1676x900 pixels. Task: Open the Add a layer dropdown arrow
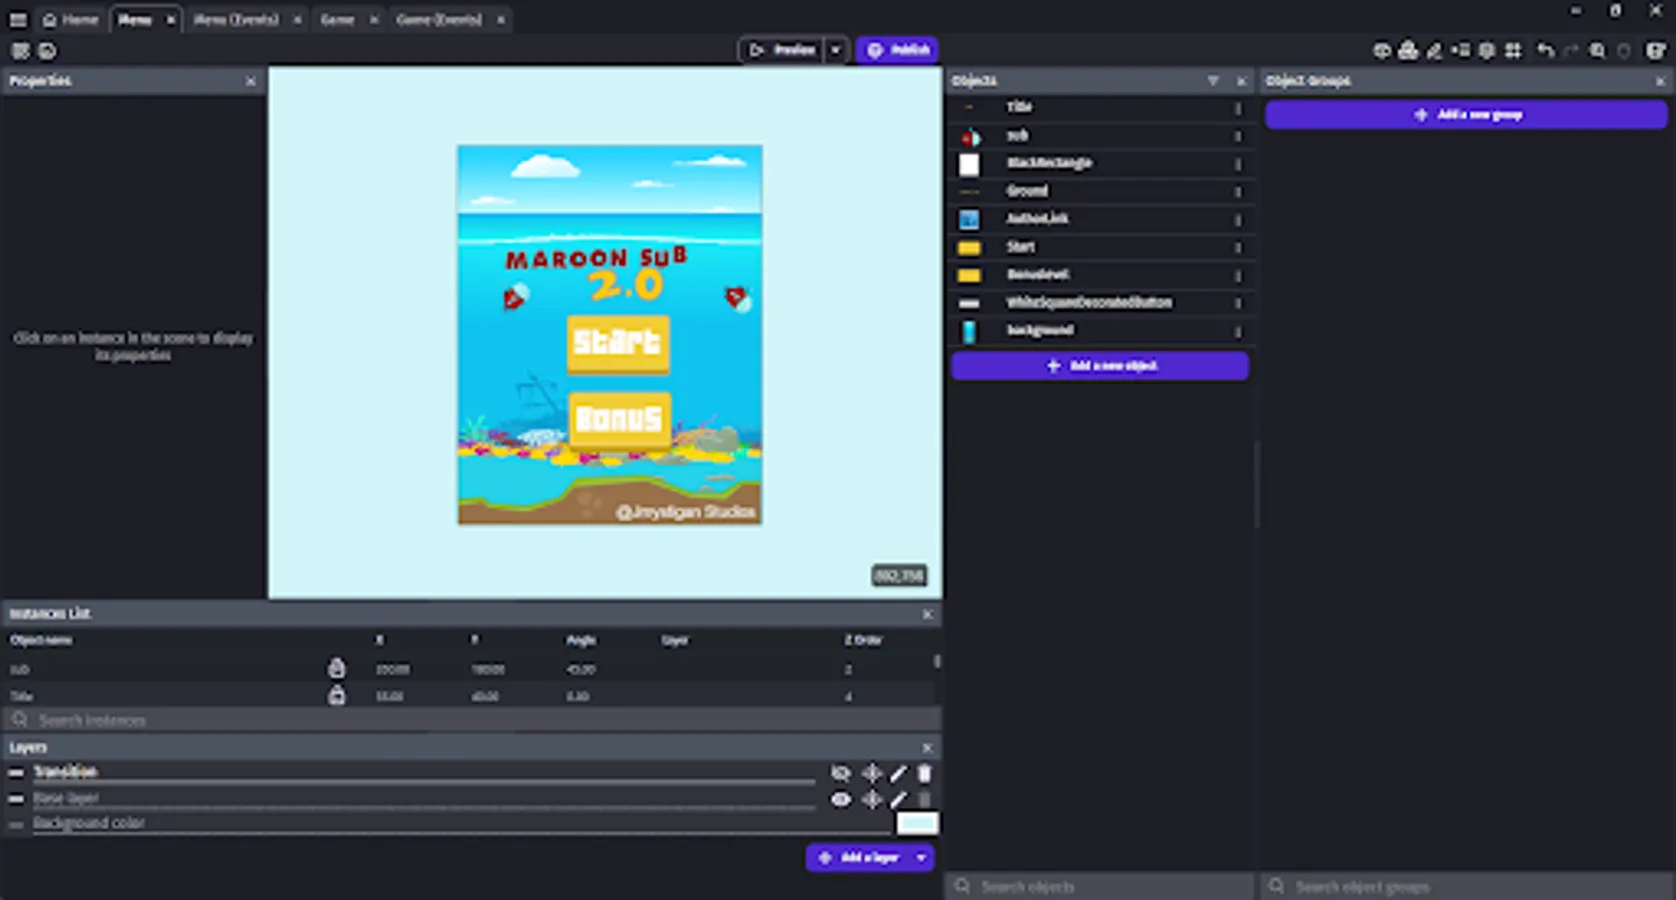[x=921, y=857]
